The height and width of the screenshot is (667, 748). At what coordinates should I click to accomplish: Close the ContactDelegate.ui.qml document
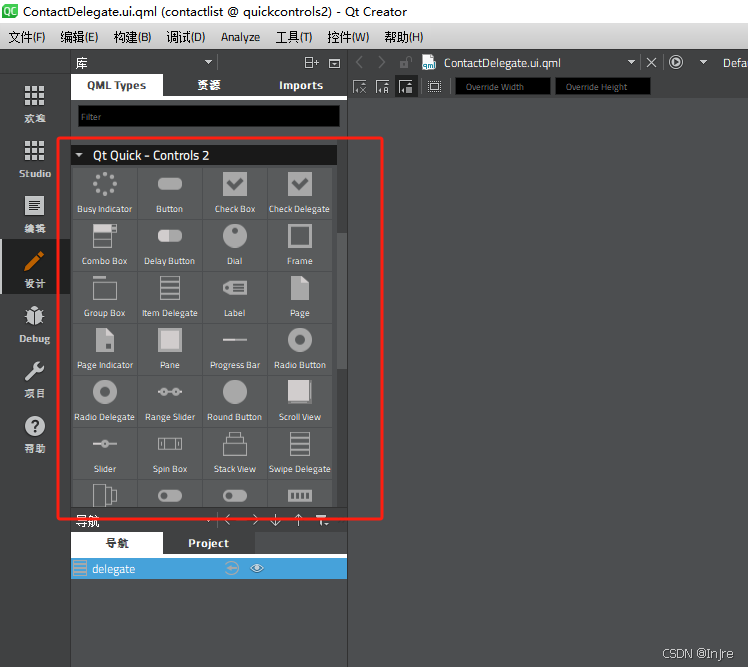point(651,63)
